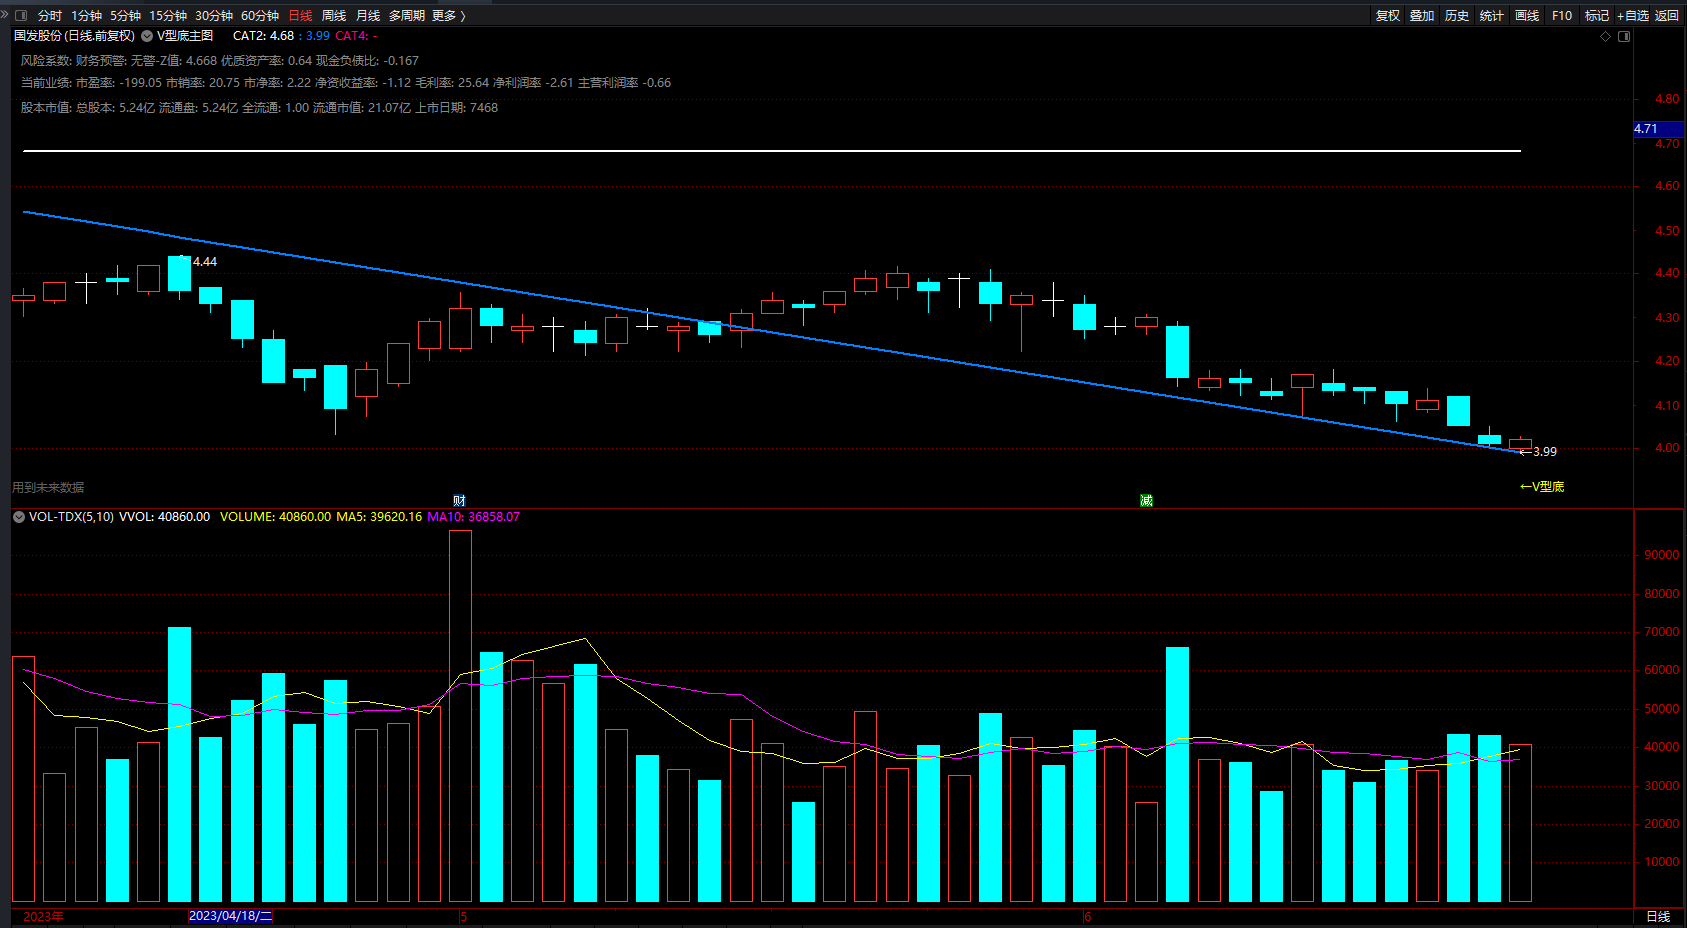Switch to 5分钟 chart period
Viewport: 1687px width, 928px height.
125,15
